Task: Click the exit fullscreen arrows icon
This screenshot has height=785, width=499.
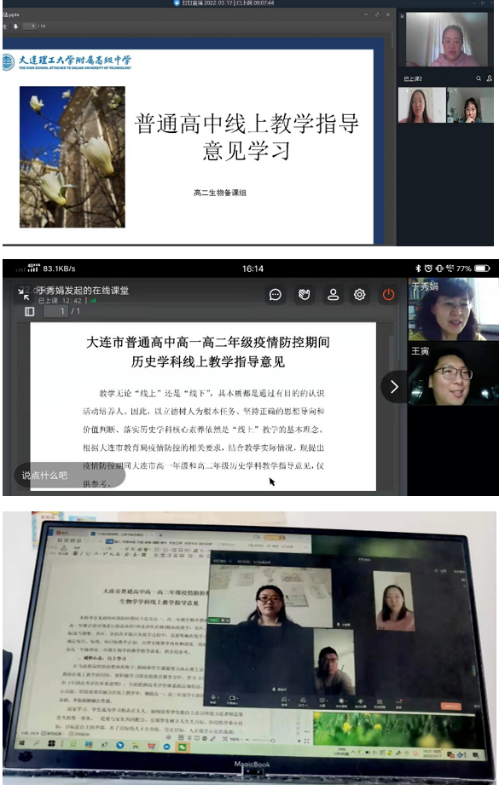Action: pos(24,294)
